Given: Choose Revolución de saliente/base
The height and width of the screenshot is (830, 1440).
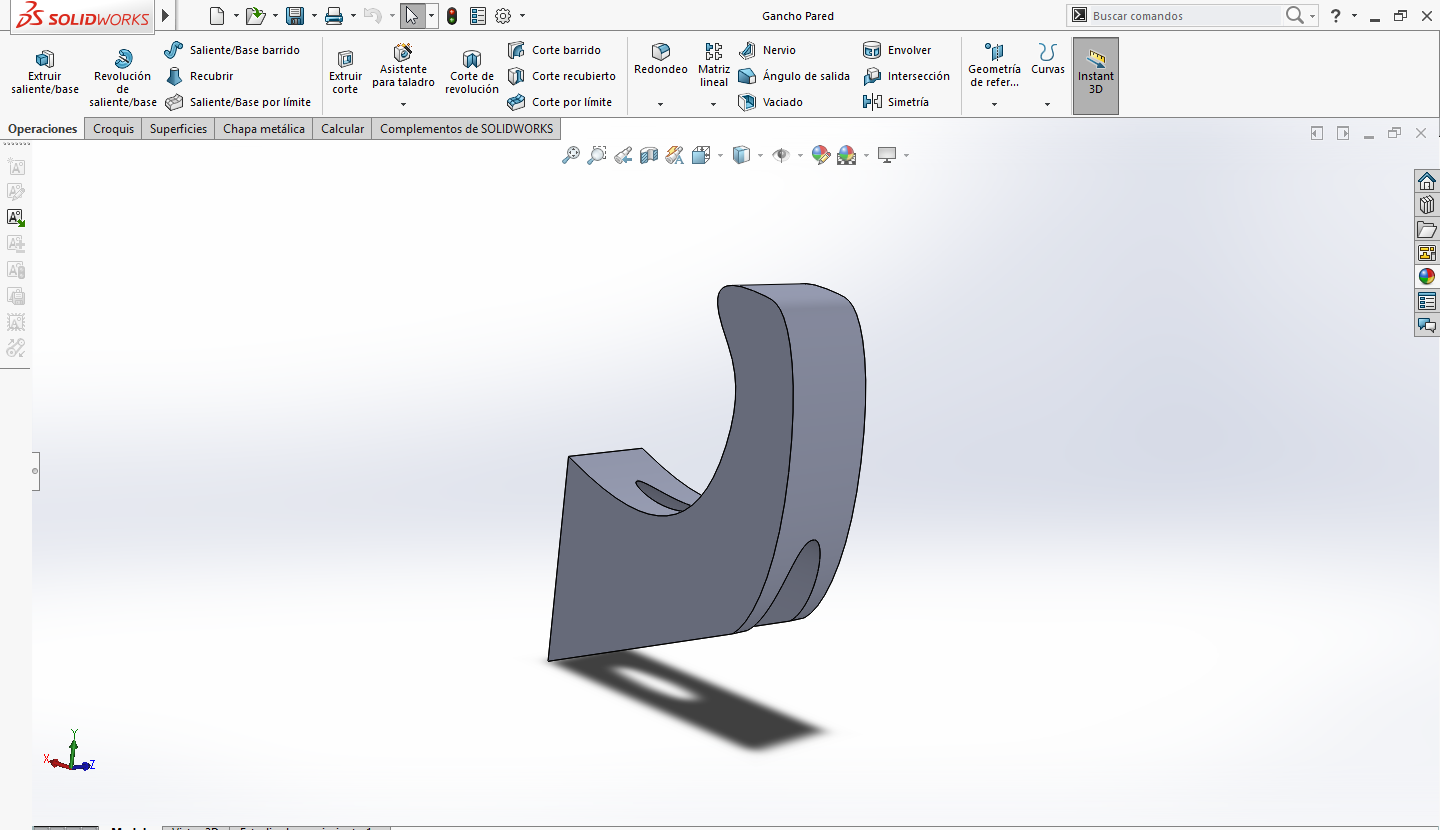Looking at the screenshot, I should 123,78.
